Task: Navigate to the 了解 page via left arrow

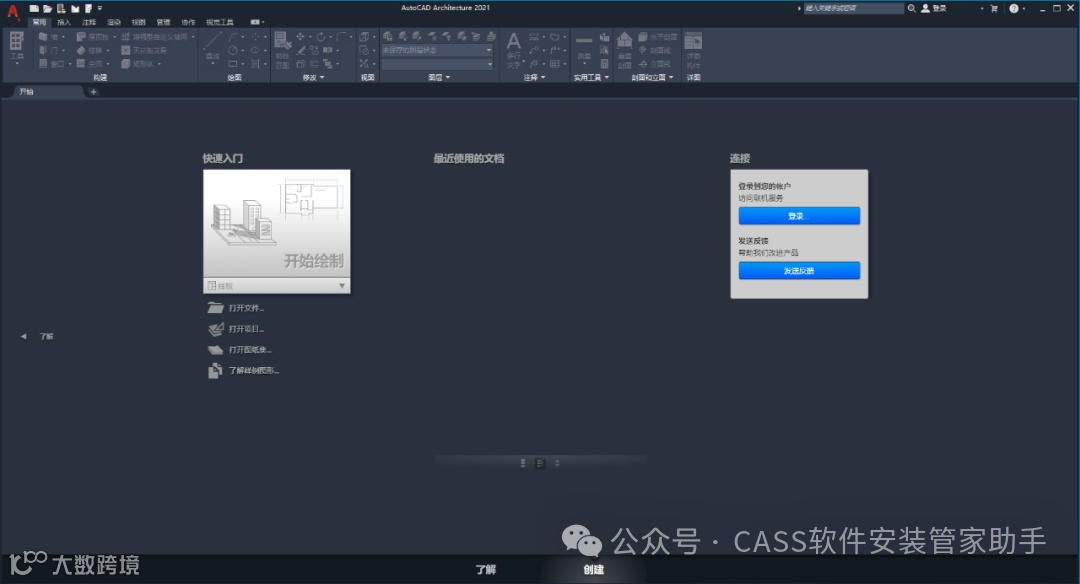Action: (23, 336)
